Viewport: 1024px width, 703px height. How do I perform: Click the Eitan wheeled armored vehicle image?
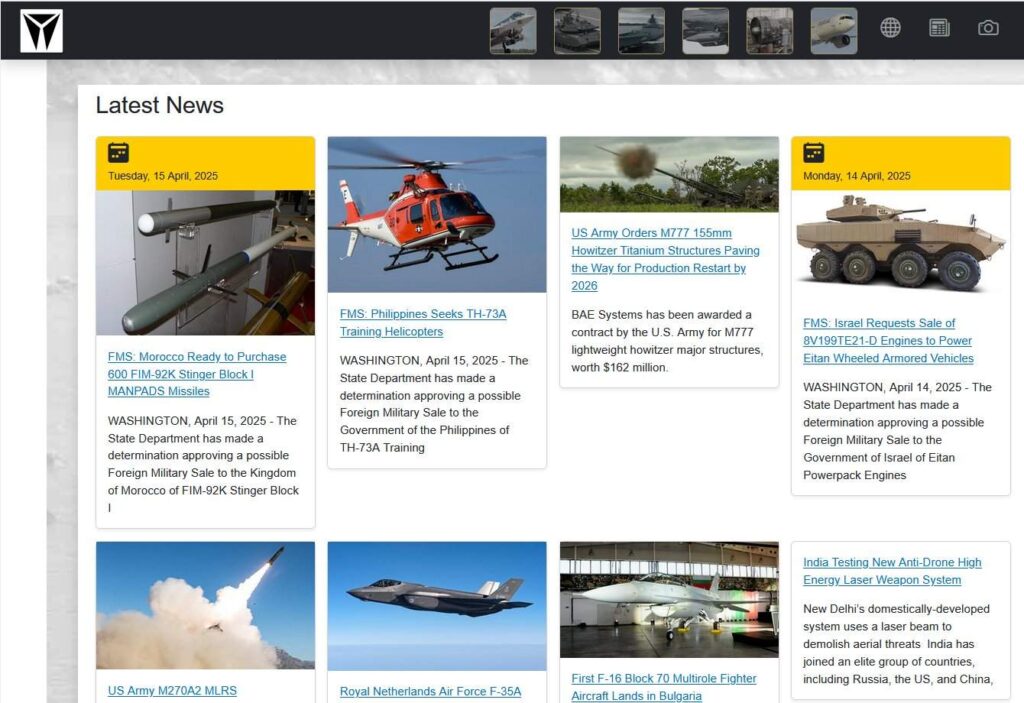coord(901,242)
